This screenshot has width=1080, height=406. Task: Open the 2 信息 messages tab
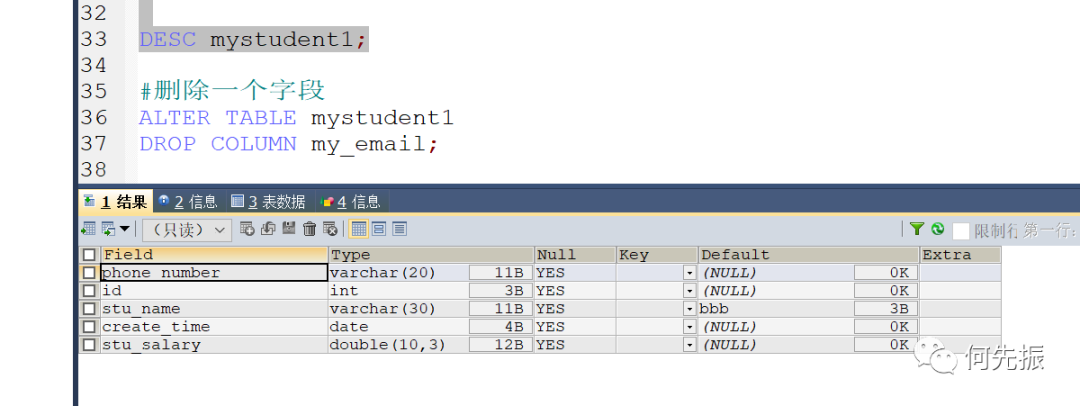(x=188, y=201)
